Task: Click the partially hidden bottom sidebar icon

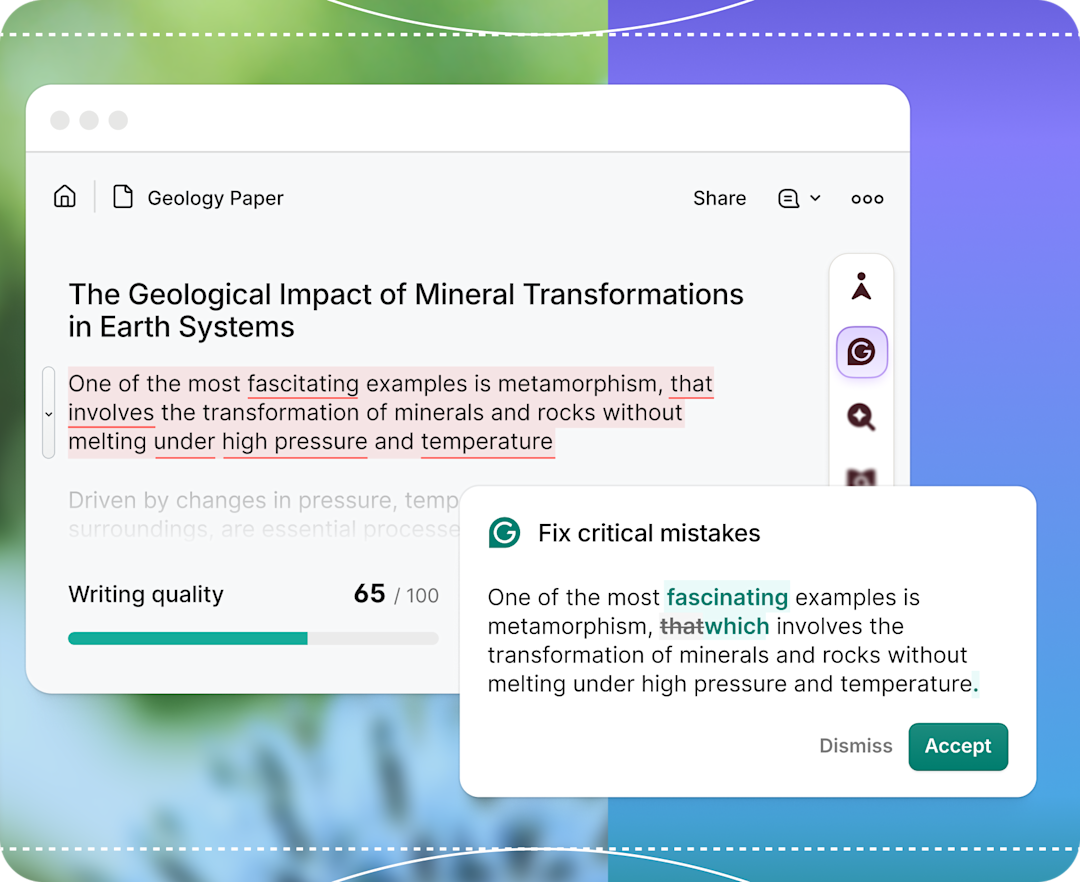Action: [x=861, y=479]
